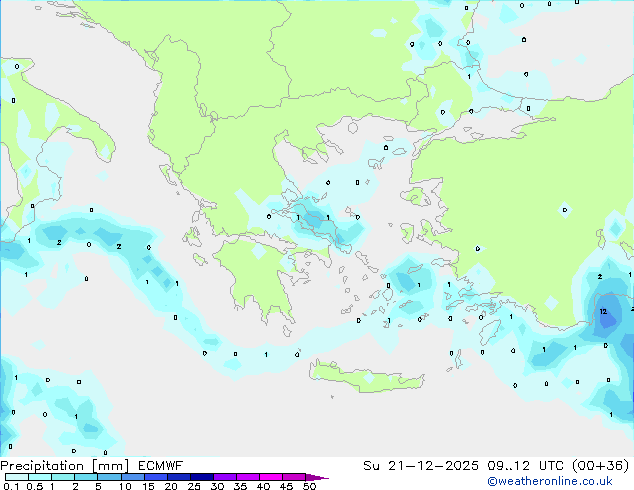634x490 pixels.
Task: Select the 1–2 mm legend color swatch
Action: (x=63, y=477)
